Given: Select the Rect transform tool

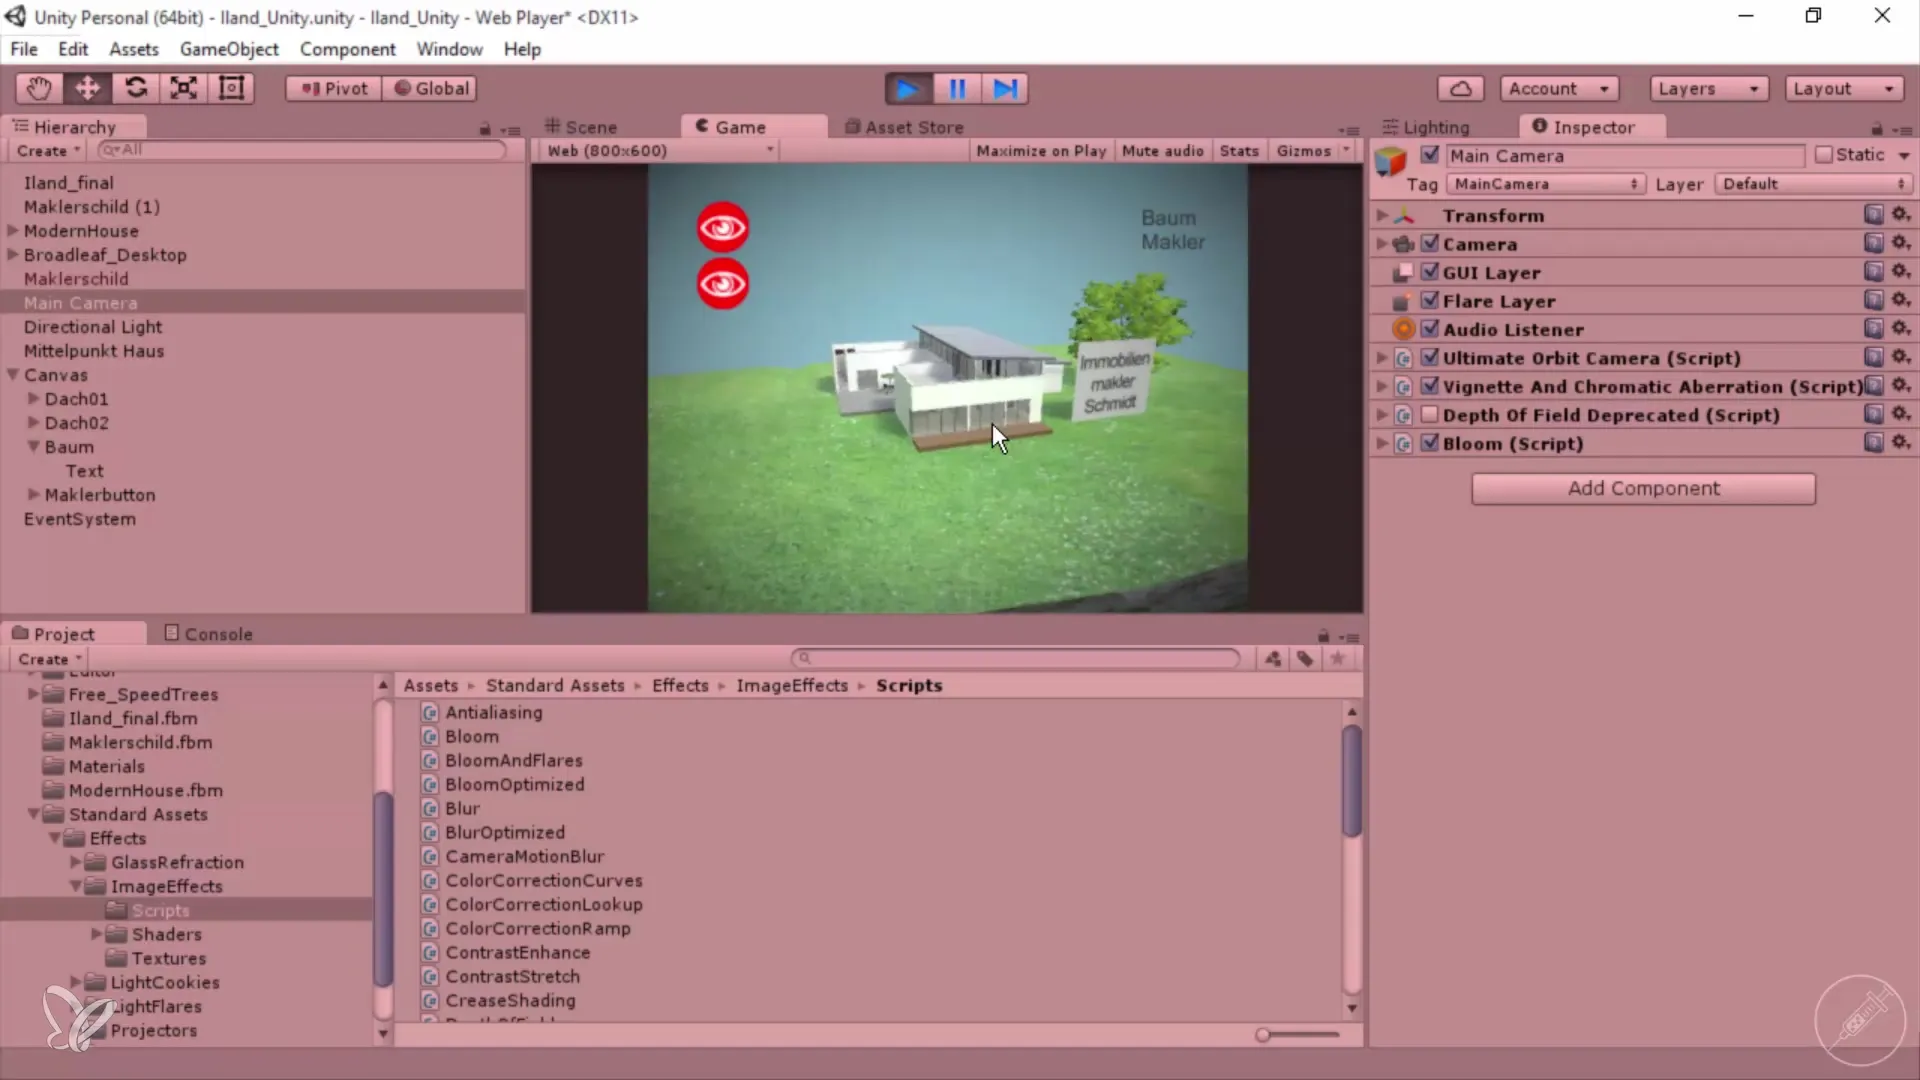Looking at the screenshot, I should click(231, 88).
